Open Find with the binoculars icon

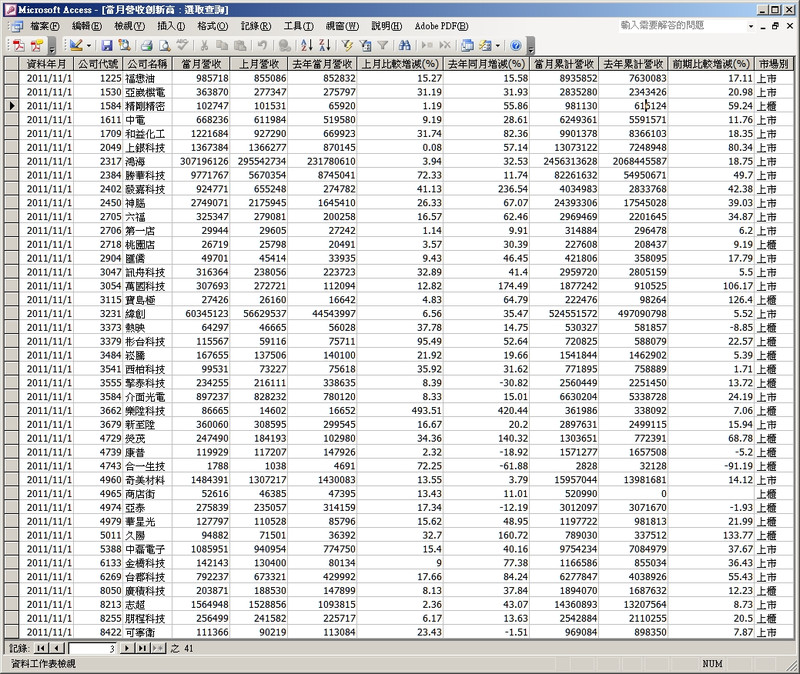tap(405, 45)
